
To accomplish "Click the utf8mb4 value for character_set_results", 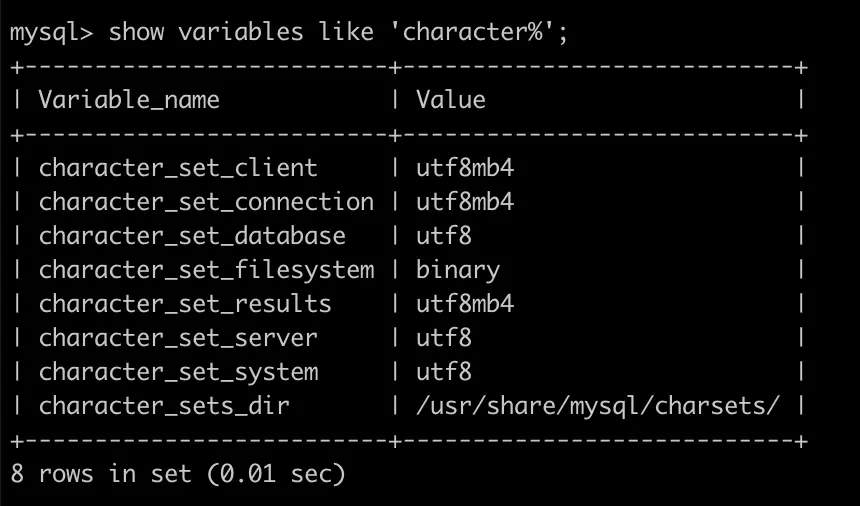I will [x=465, y=304].
